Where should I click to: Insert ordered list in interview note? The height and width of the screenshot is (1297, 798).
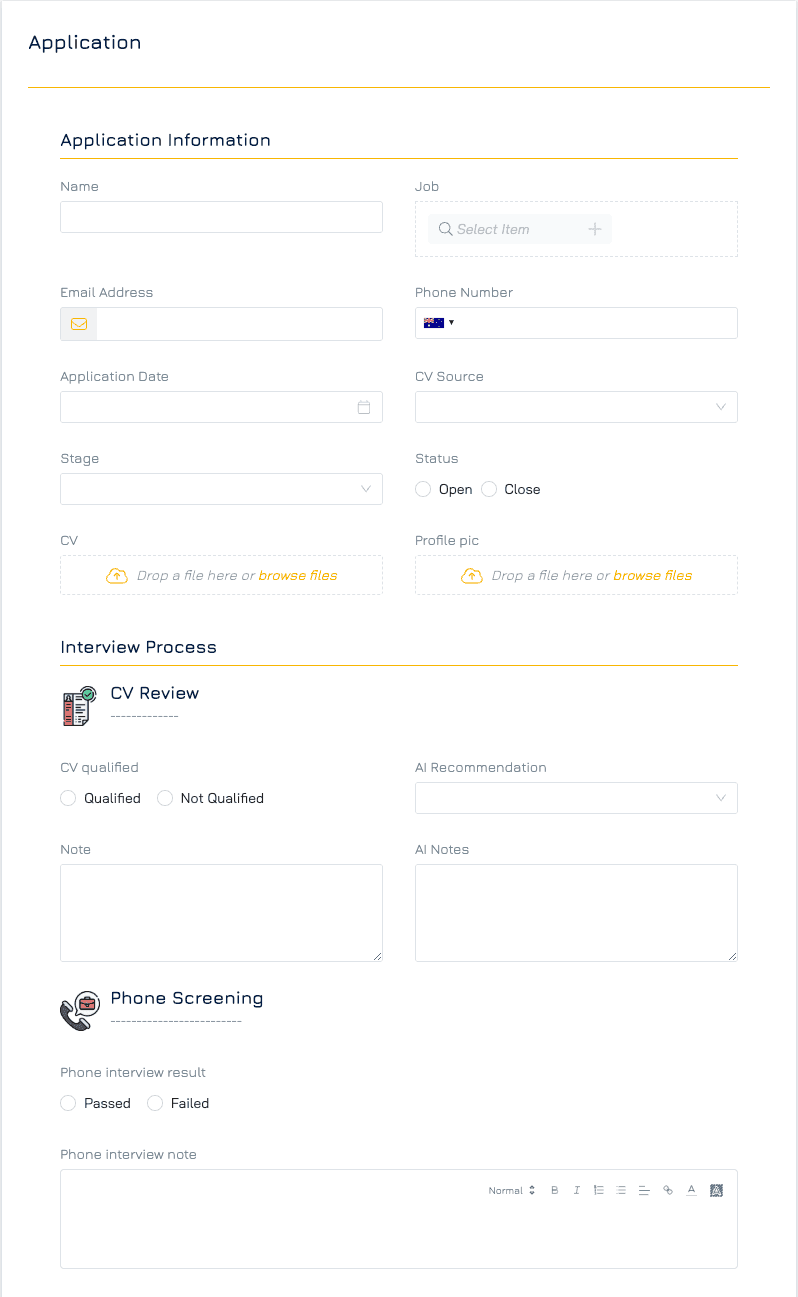tap(599, 1190)
